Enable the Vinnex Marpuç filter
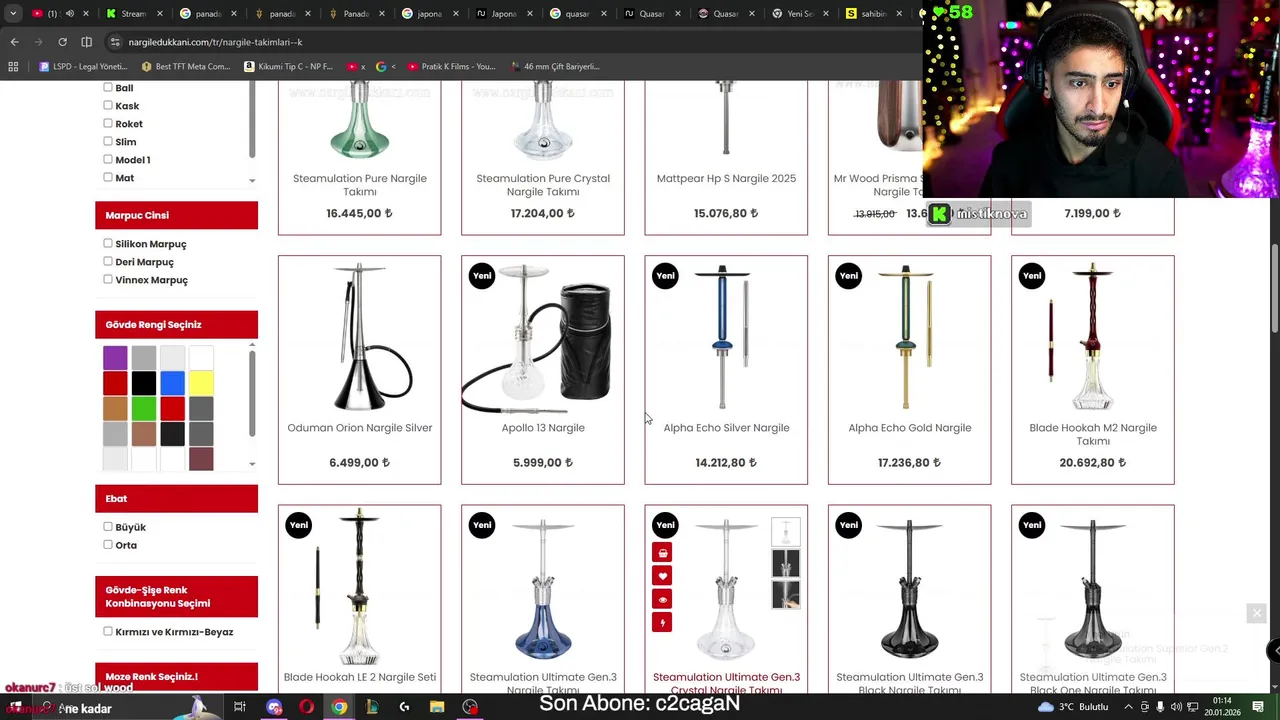 click(x=108, y=279)
